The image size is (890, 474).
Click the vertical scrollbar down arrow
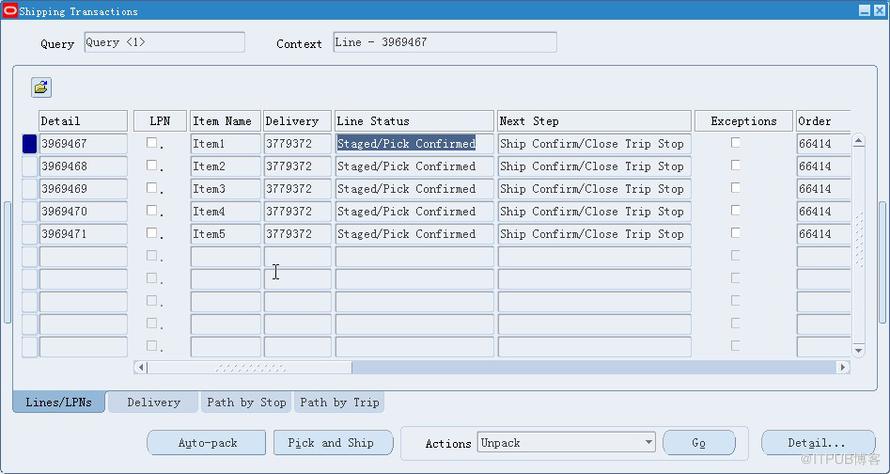pos(858,351)
